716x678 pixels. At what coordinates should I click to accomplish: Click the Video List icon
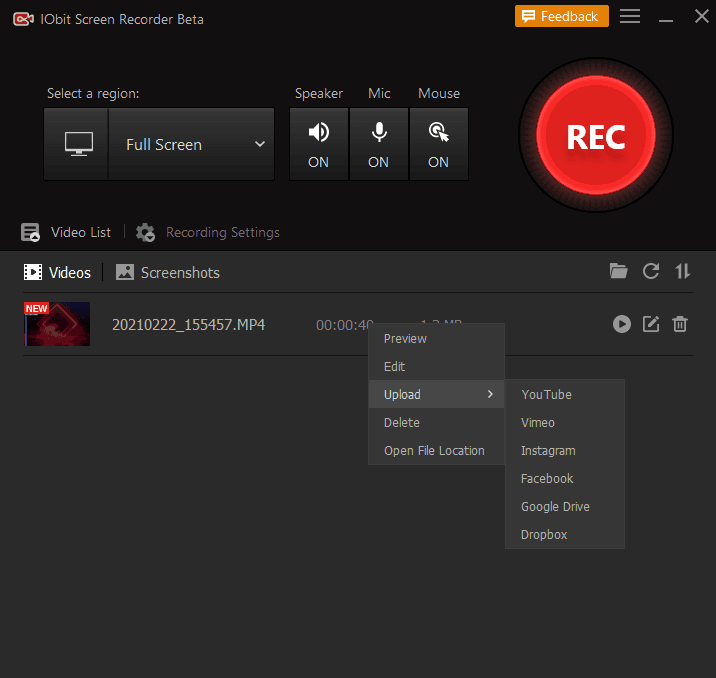point(31,232)
